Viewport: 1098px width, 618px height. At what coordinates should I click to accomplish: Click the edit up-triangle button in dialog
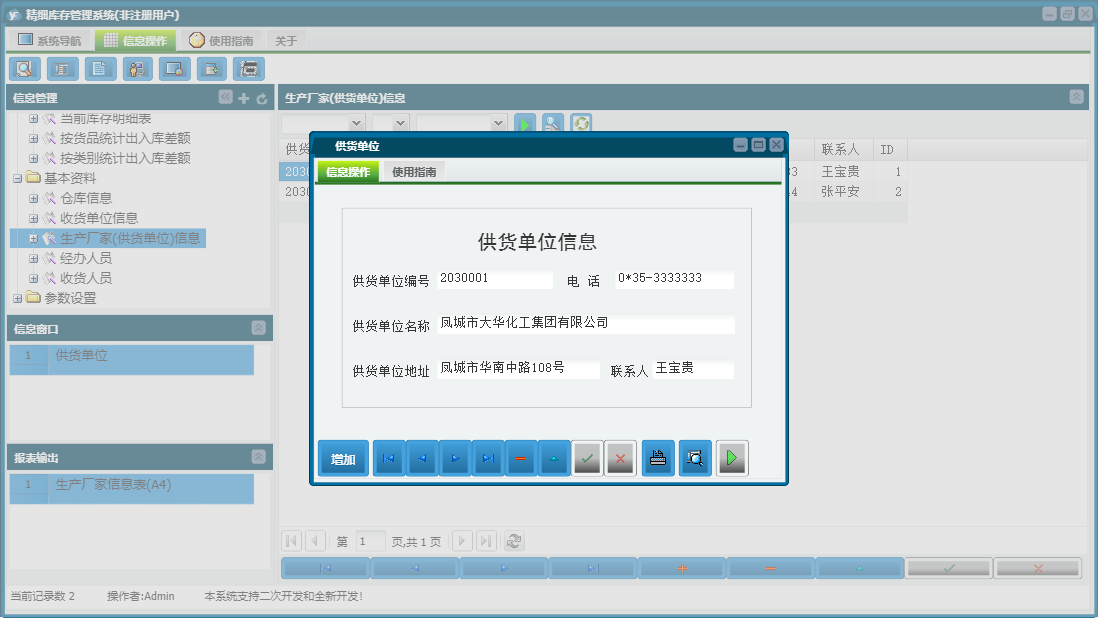tap(554, 458)
